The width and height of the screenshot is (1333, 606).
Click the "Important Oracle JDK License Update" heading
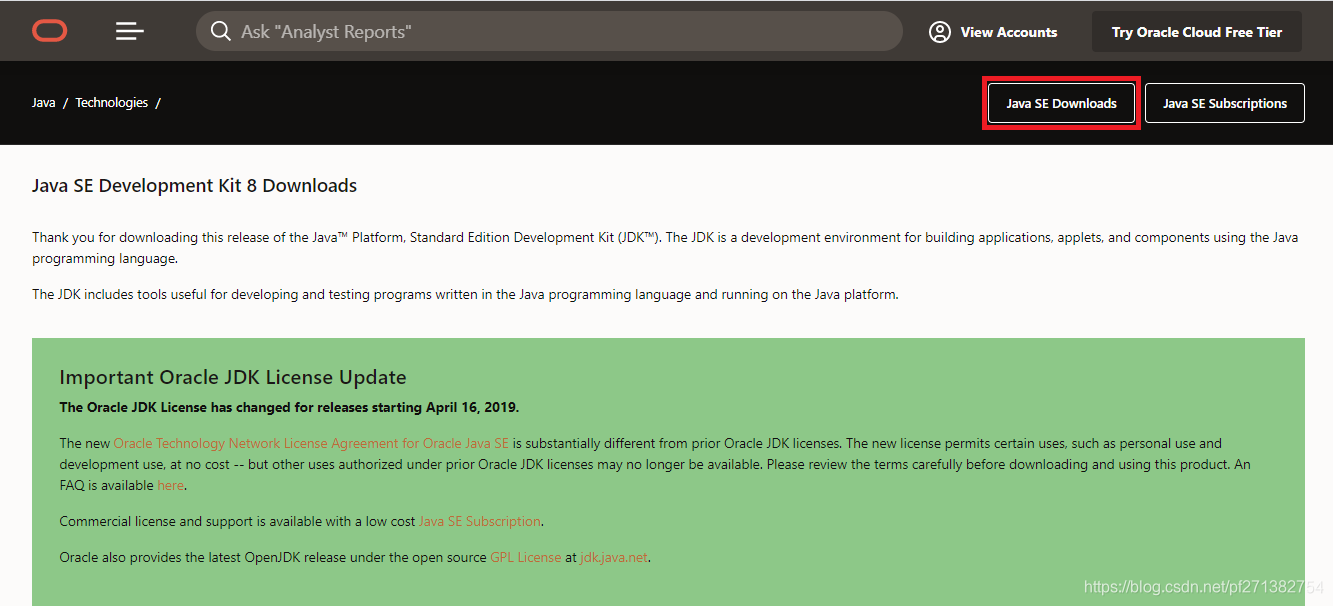[233, 377]
